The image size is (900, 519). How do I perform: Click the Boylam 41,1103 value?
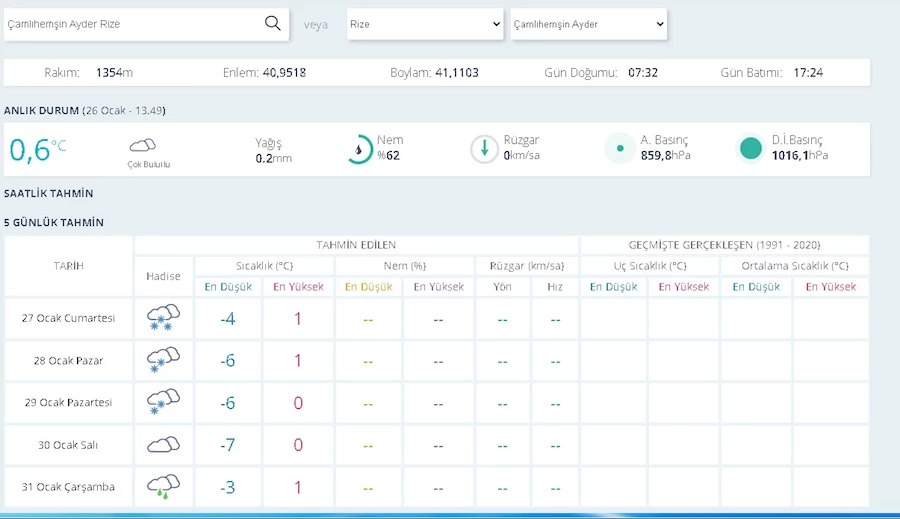(457, 73)
